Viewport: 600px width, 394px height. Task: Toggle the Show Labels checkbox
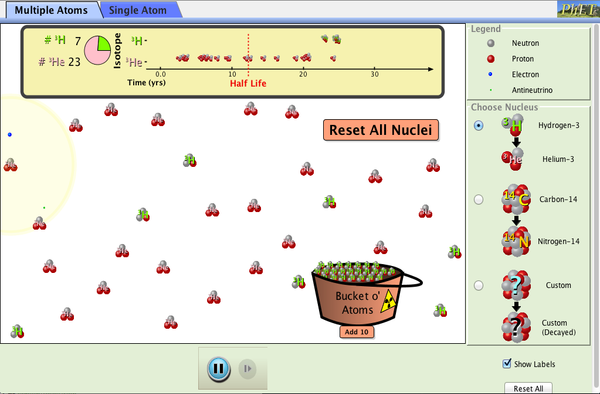coord(507,363)
